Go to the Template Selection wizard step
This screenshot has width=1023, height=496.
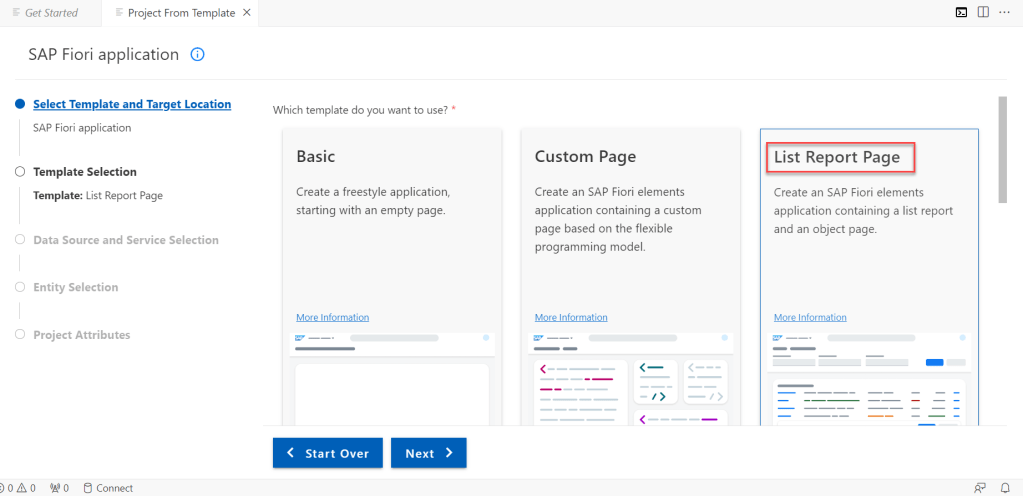(x=85, y=172)
